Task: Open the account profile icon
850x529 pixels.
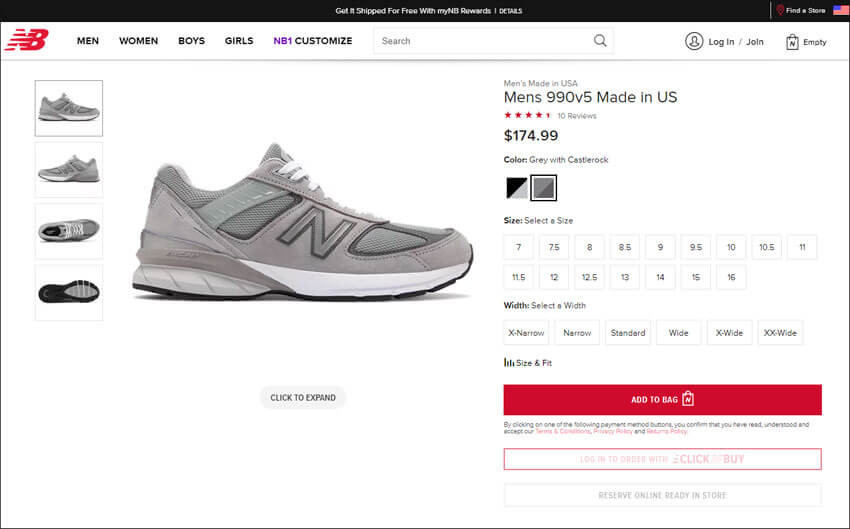Action: coord(693,41)
